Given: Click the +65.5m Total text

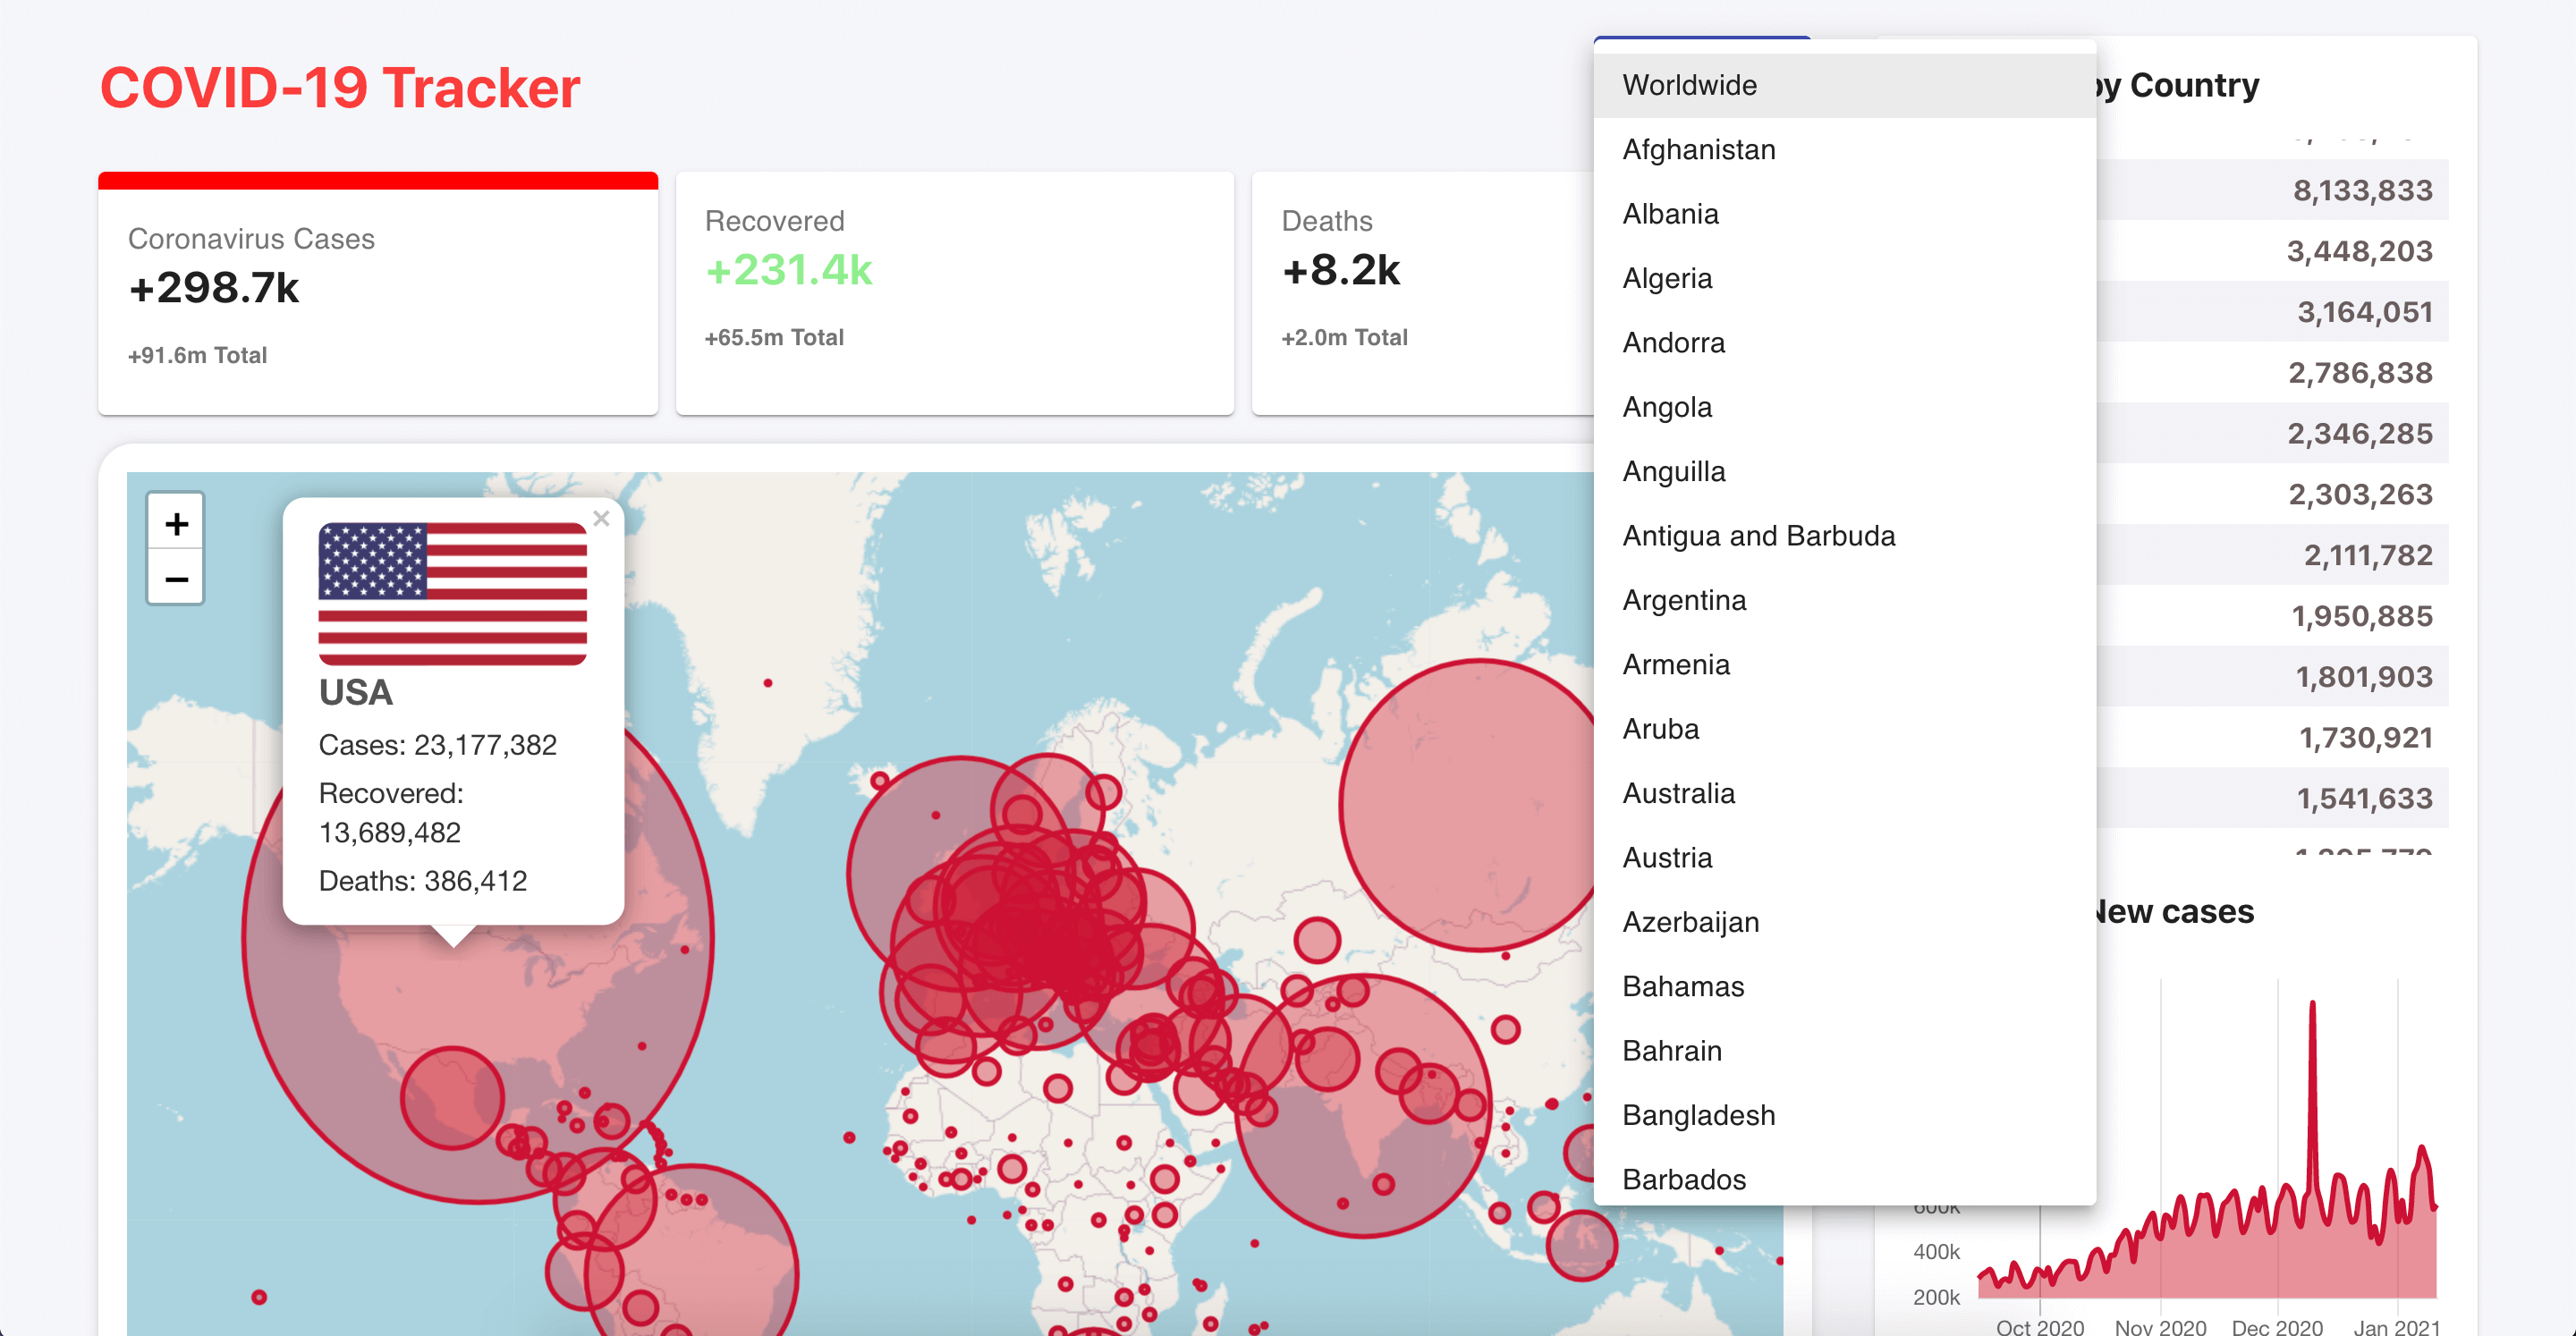Looking at the screenshot, I should click(x=774, y=338).
